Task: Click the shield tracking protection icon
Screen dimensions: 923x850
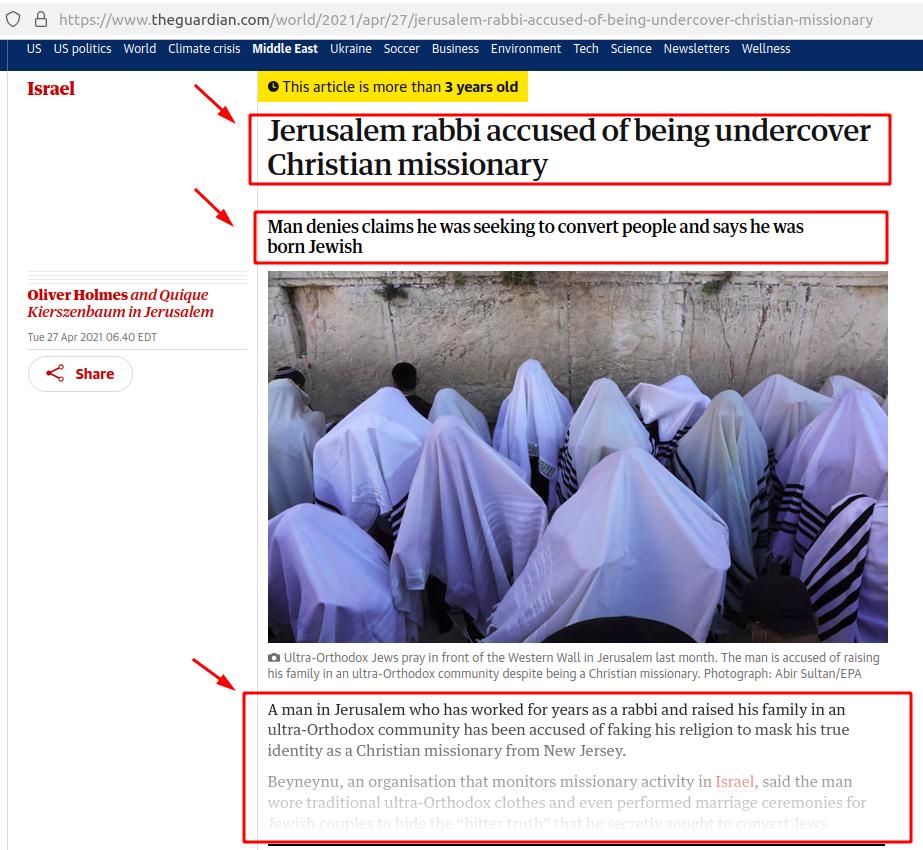Action: [13, 19]
